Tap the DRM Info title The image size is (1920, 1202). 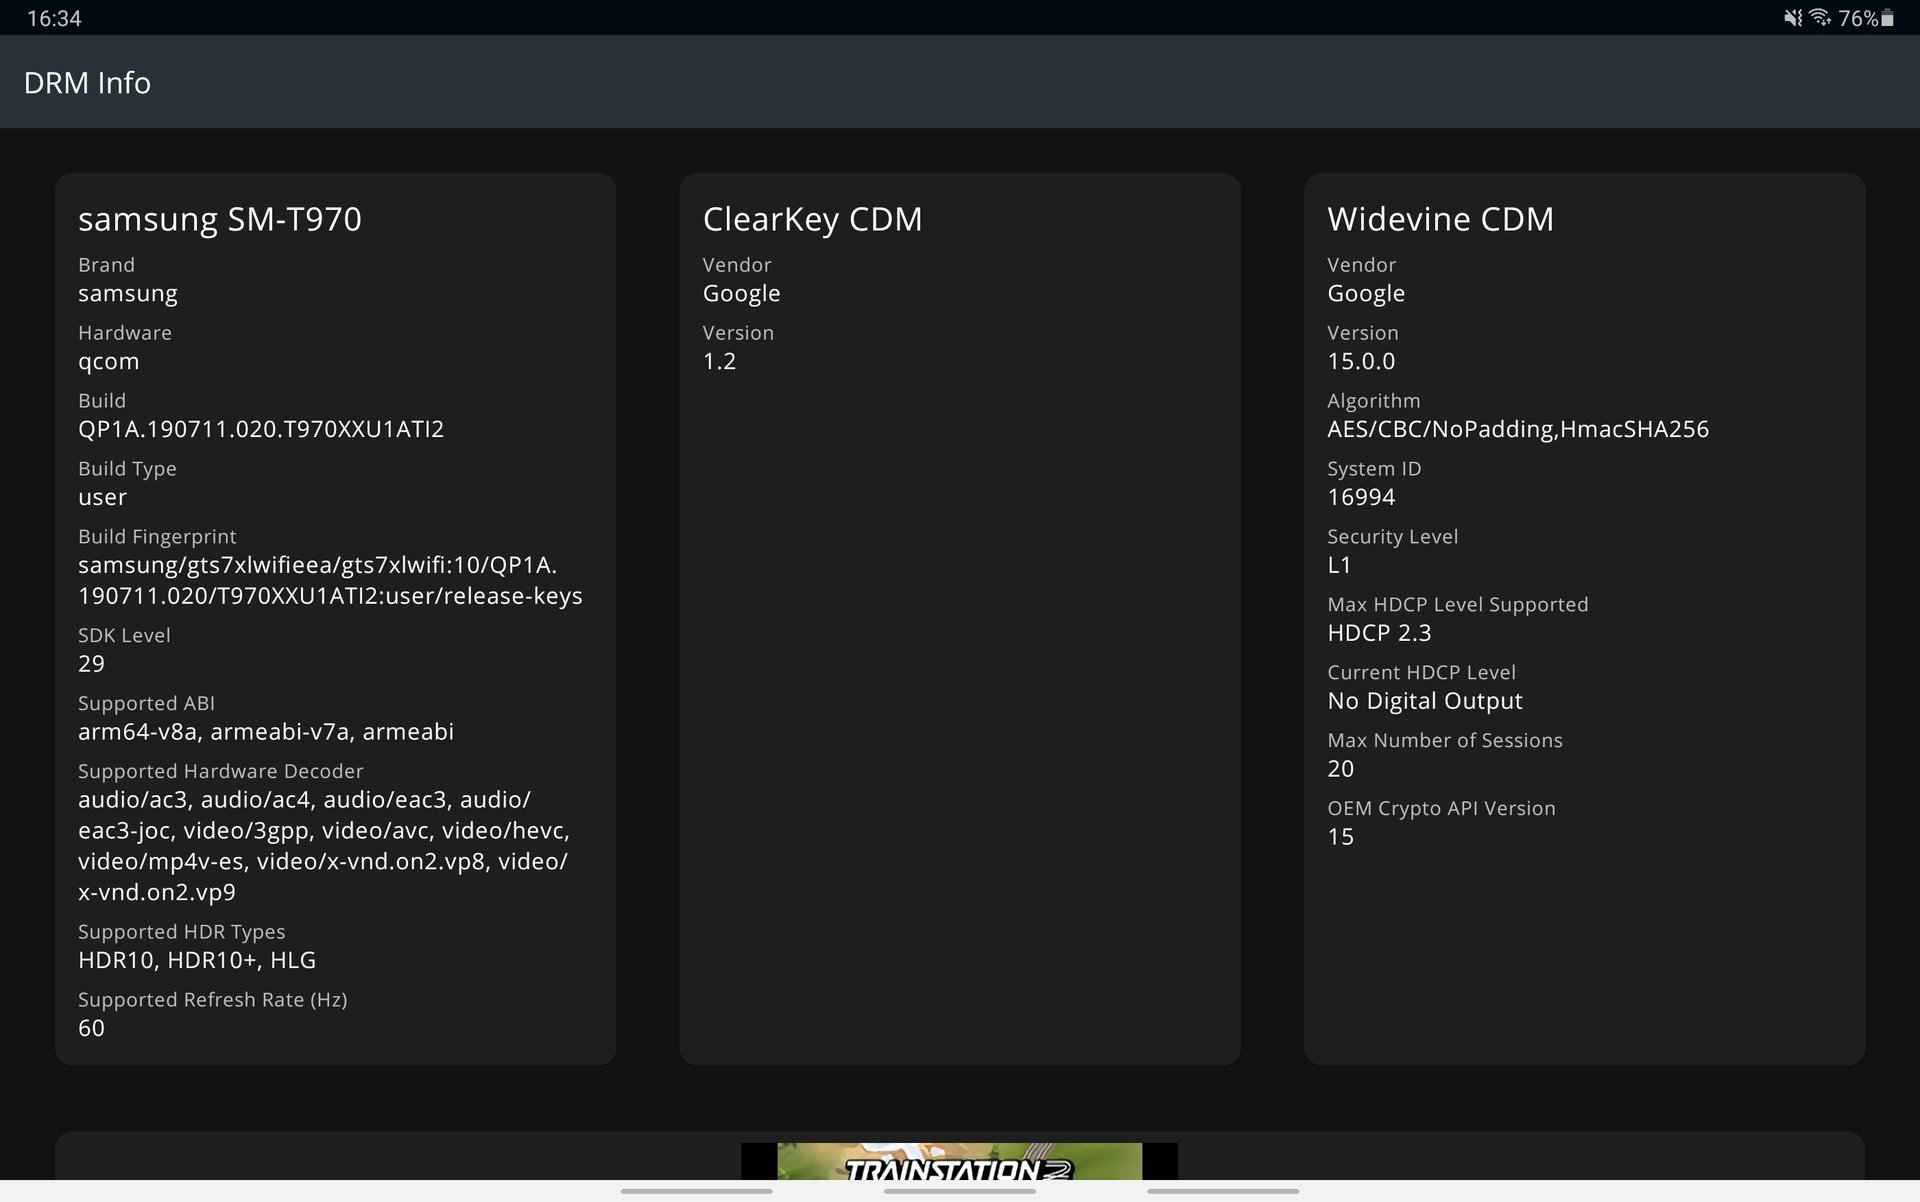tap(87, 82)
